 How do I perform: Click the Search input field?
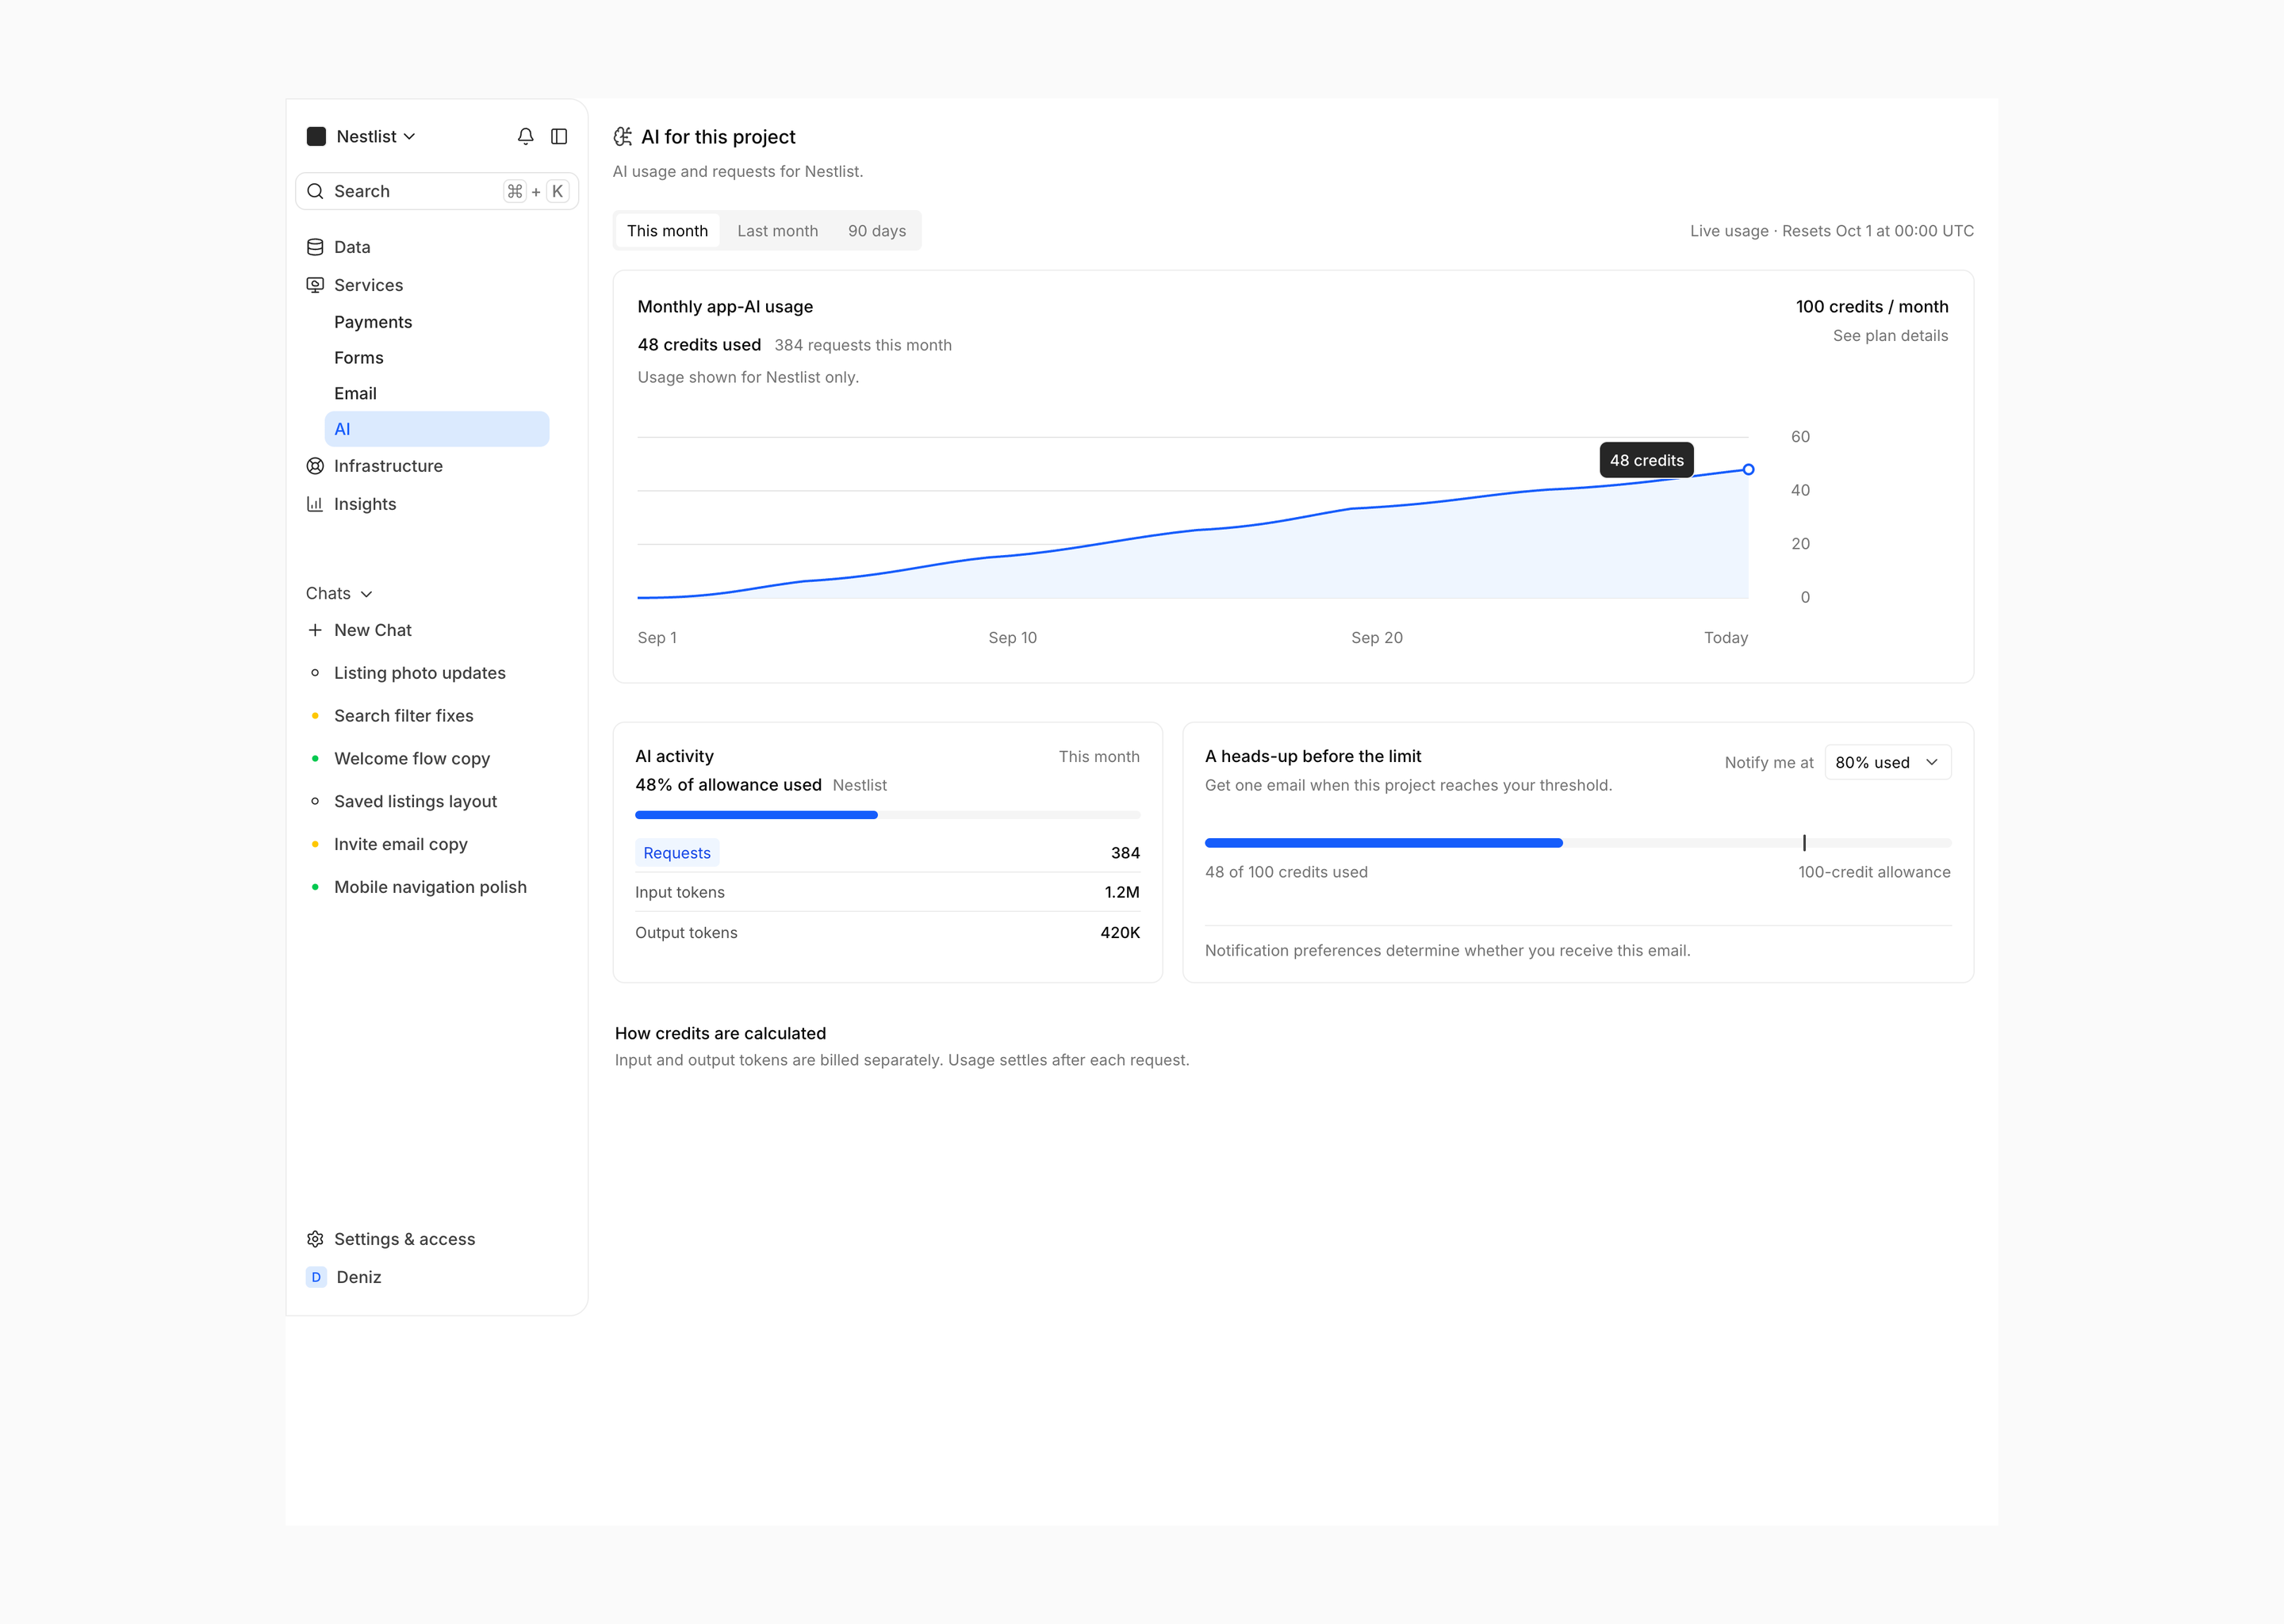pos(437,191)
